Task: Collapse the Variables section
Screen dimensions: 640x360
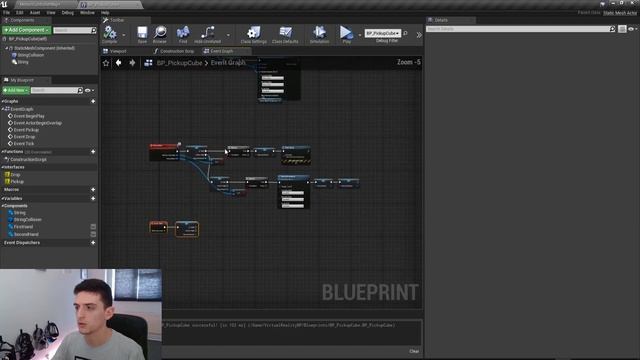Action: (x=2, y=198)
